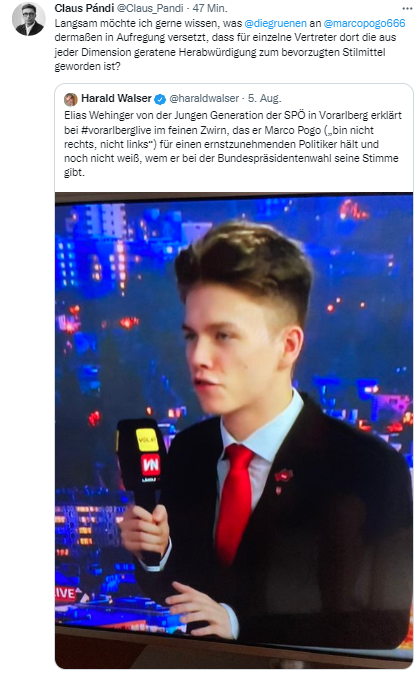Click the @haraldwalser handle

204,99
